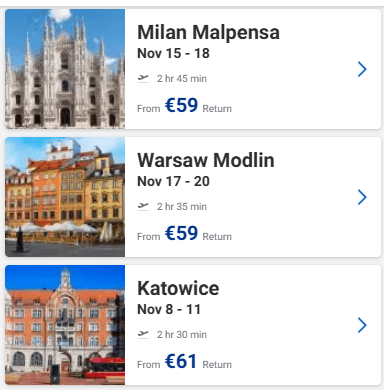Viewport: 384px width, 390px height.
Task: Open the Warsaw Modlin destination title
Action: coord(206,160)
